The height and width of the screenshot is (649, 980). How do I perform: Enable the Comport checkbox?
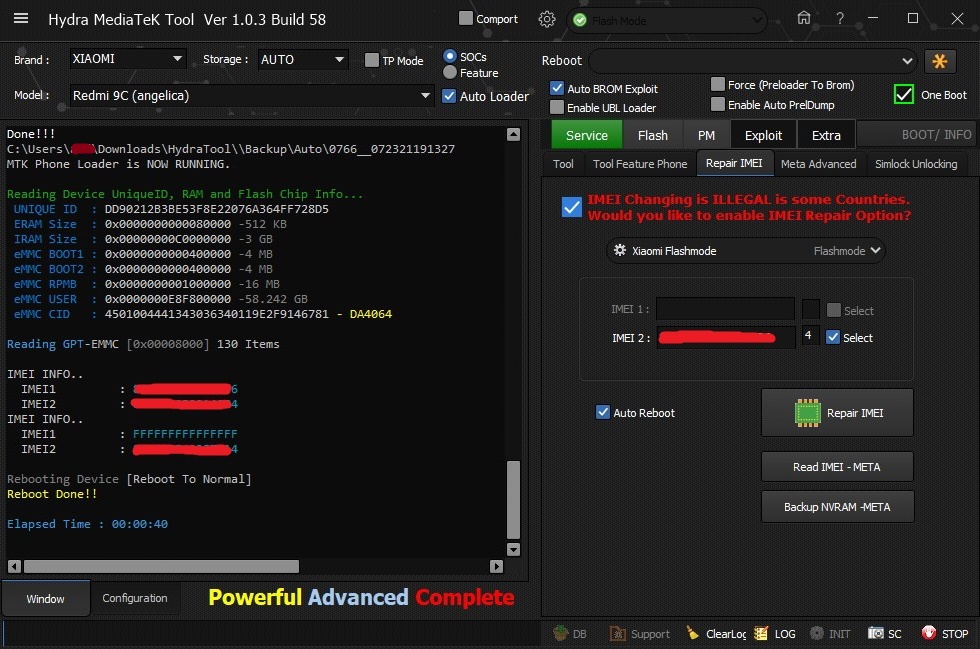click(x=466, y=19)
